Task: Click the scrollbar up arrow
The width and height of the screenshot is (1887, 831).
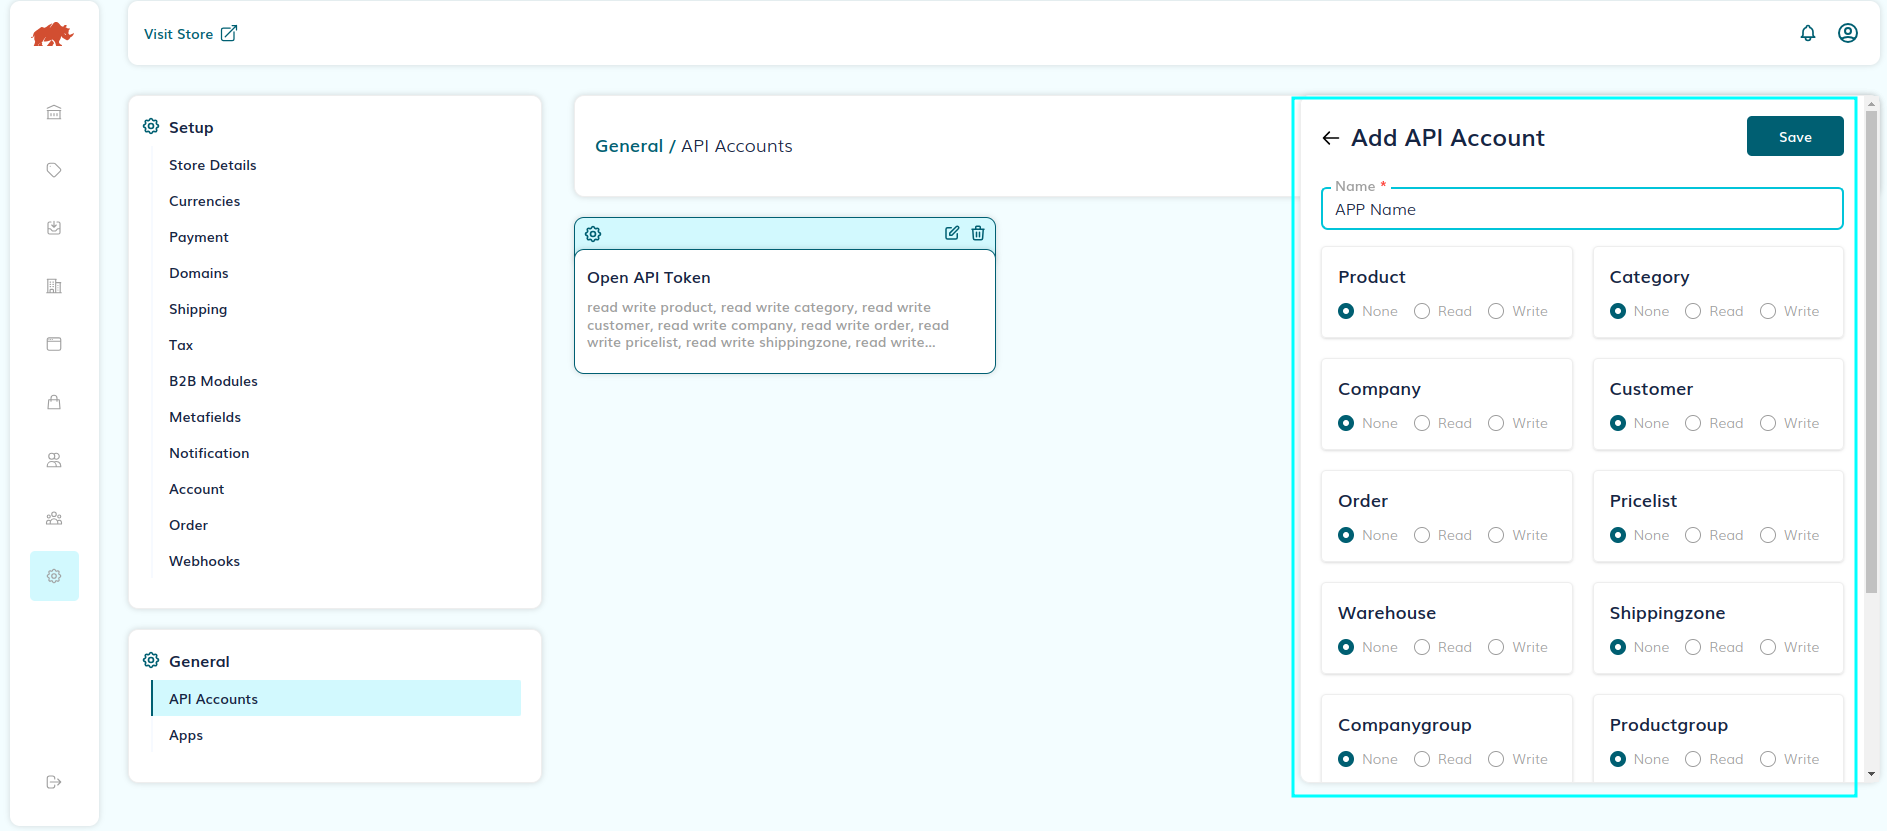Action: coord(1871,103)
